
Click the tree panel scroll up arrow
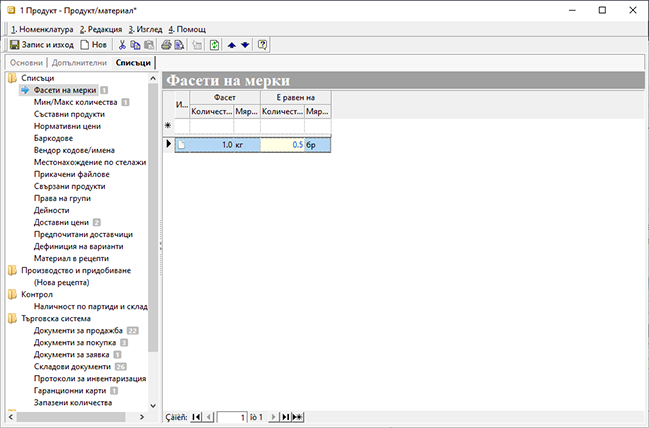coord(153,78)
